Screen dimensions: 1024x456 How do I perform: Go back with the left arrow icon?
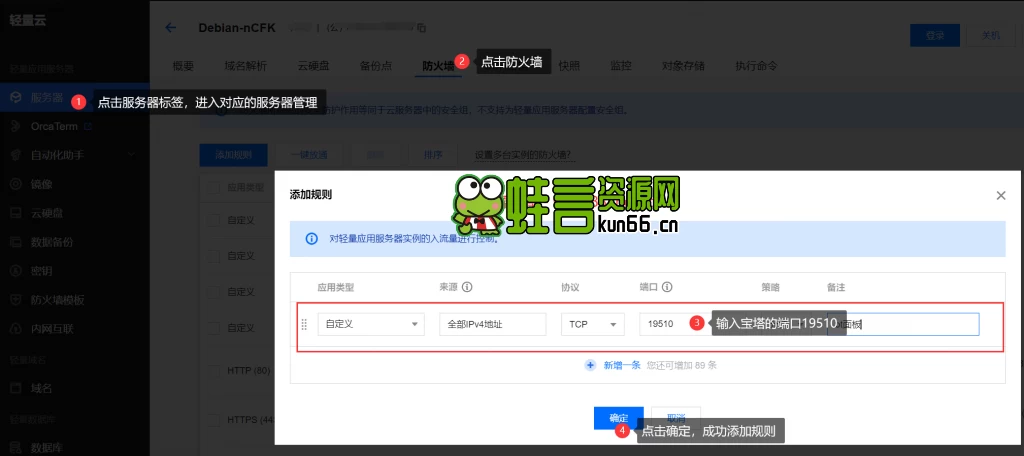point(170,27)
